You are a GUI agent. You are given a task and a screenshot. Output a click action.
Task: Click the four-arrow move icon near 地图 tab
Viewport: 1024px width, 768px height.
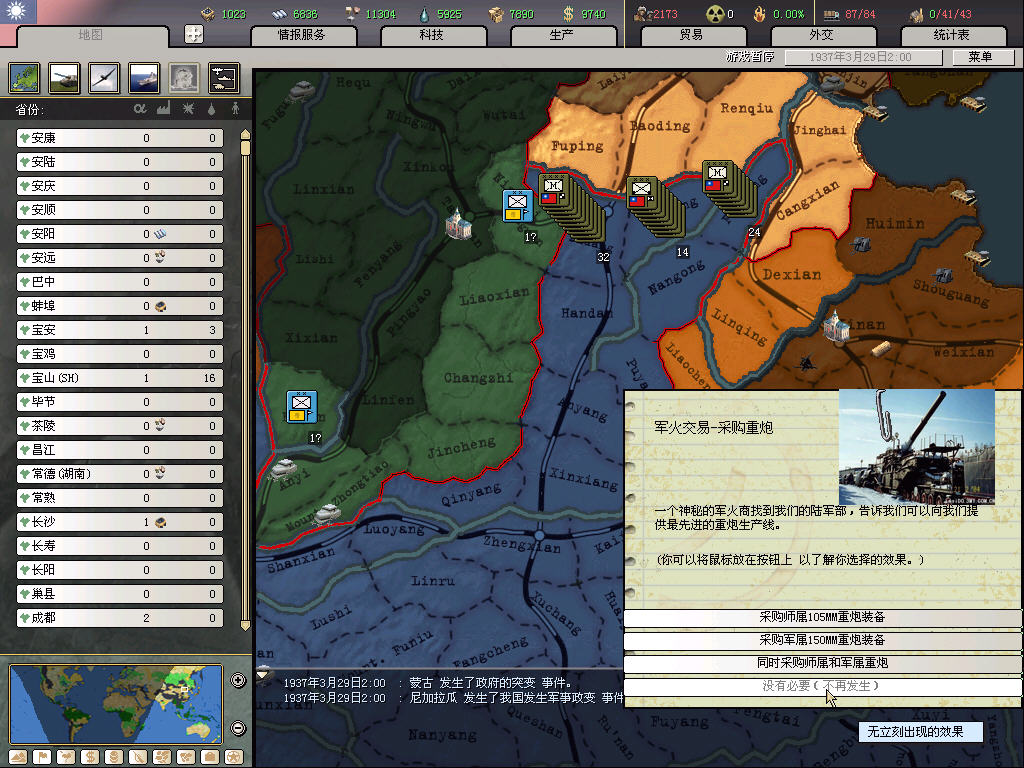click(x=194, y=34)
